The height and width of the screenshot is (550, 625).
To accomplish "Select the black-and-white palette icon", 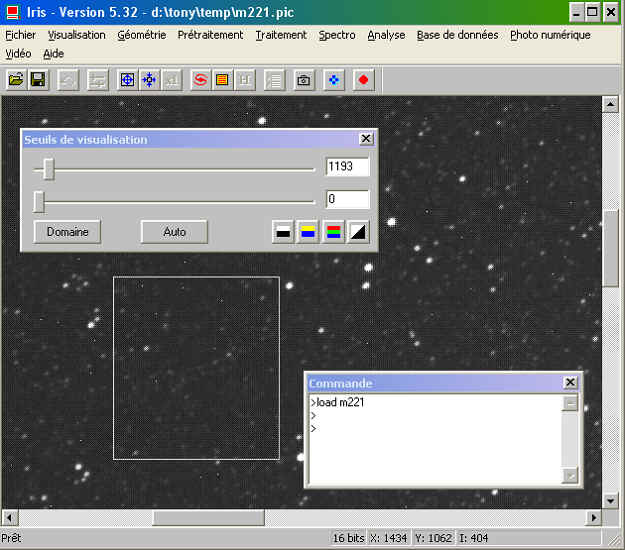I will (283, 232).
